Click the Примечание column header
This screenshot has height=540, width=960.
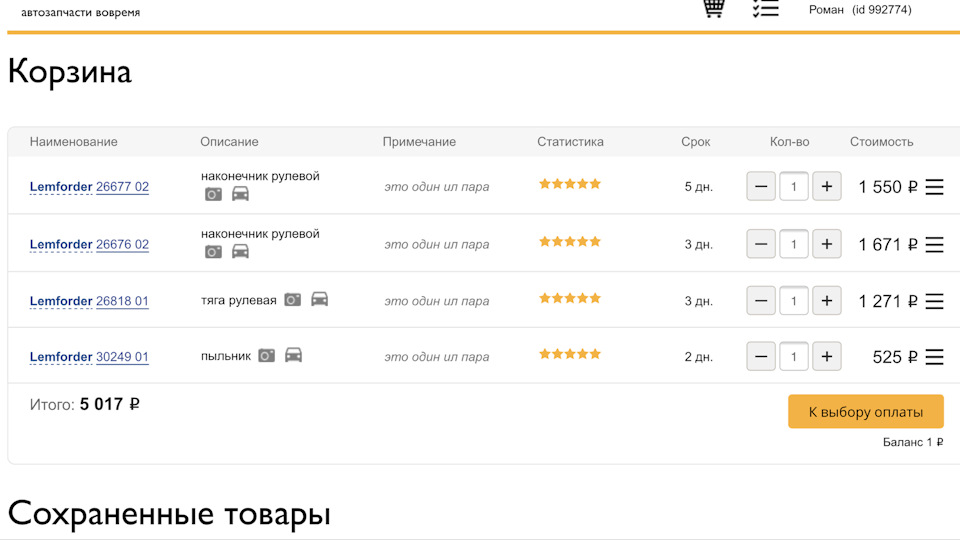coord(419,141)
